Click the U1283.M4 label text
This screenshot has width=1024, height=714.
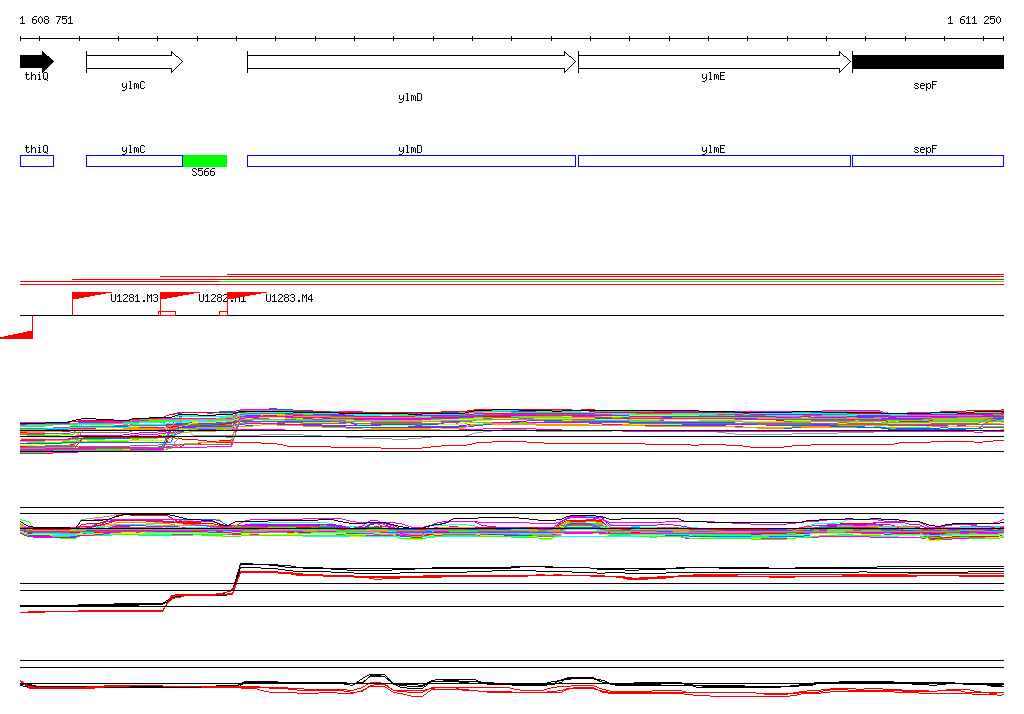point(289,298)
